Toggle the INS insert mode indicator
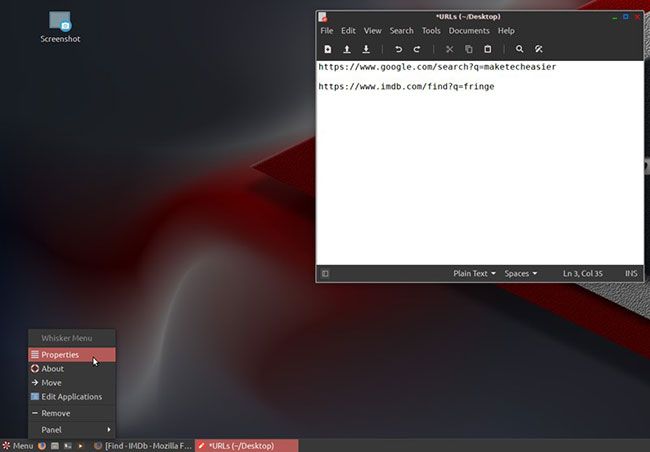650x452 pixels. [631, 274]
